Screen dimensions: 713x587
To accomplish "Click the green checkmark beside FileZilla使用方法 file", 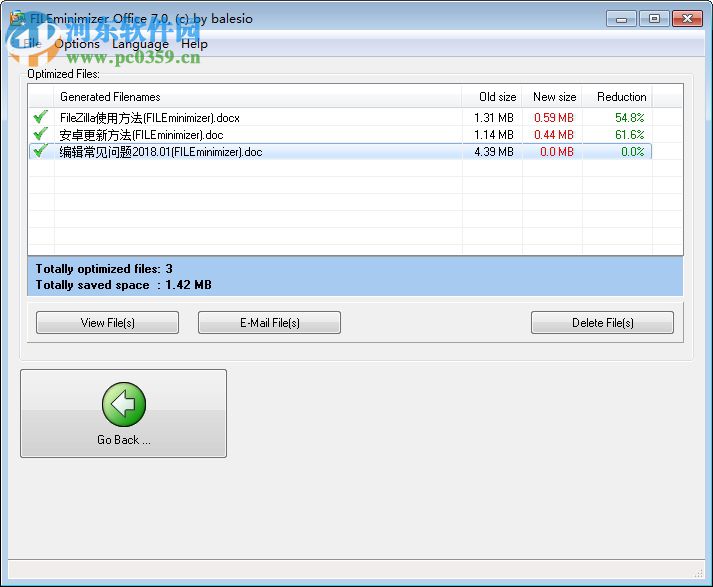I will [x=40, y=117].
